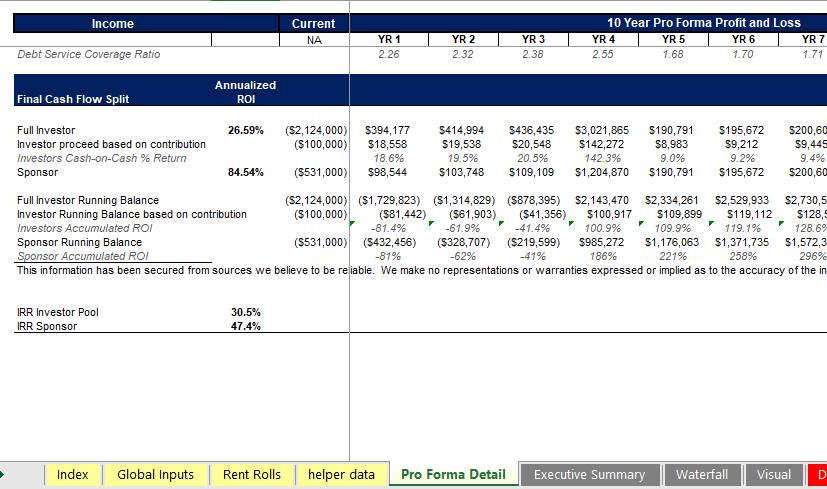Image resolution: width=827 pixels, height=489 pixels.
Task: Select the 30.5% IRR value cell
Action: coord(246,312)
